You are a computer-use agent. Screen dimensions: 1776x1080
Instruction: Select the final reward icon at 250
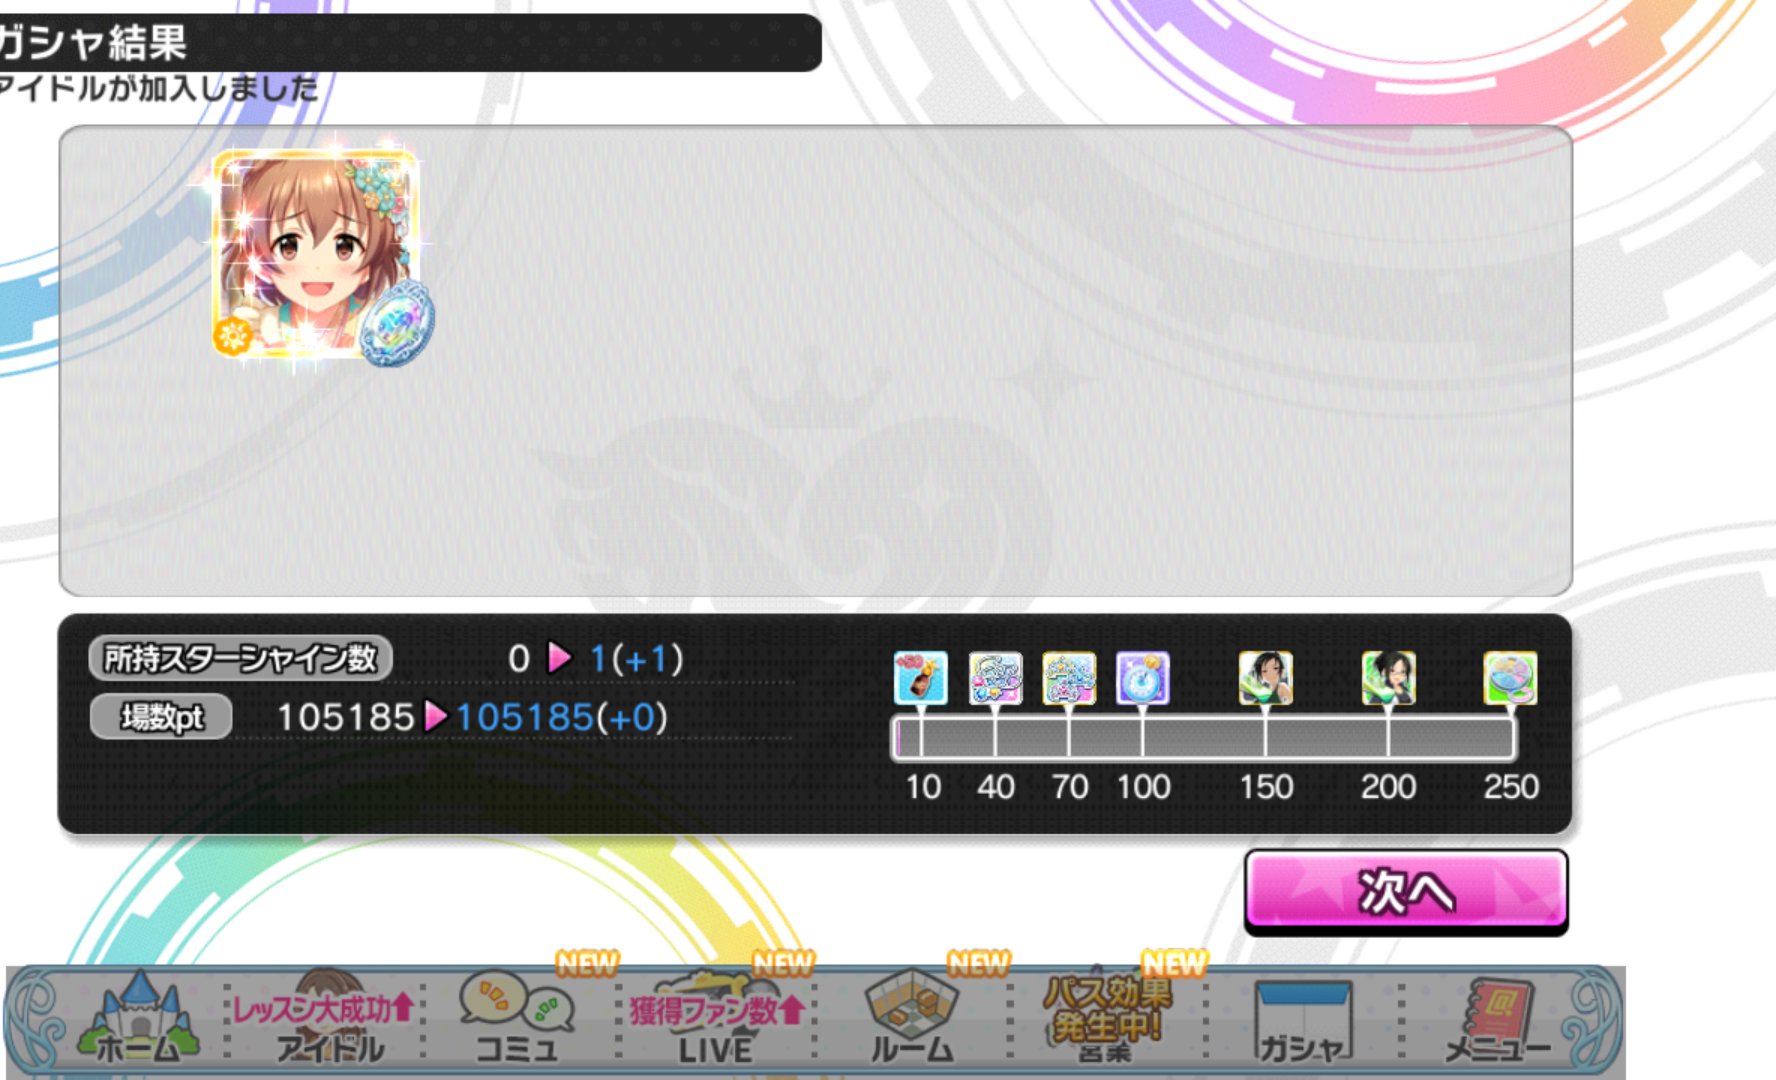click(1510, 678)
